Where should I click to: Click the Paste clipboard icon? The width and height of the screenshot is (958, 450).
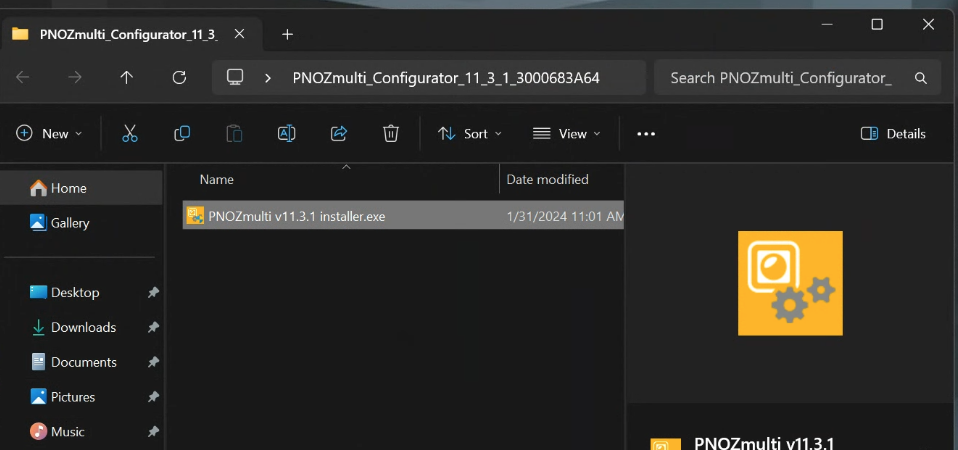coord(235,134)
